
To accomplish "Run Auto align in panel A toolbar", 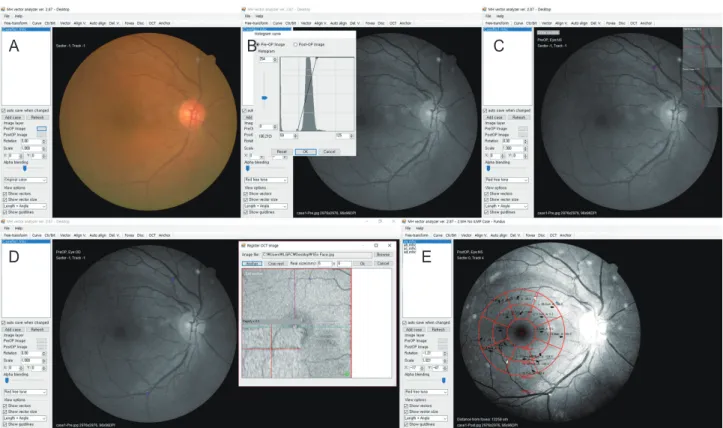I will pyautogui.click(x=97, y=23).
